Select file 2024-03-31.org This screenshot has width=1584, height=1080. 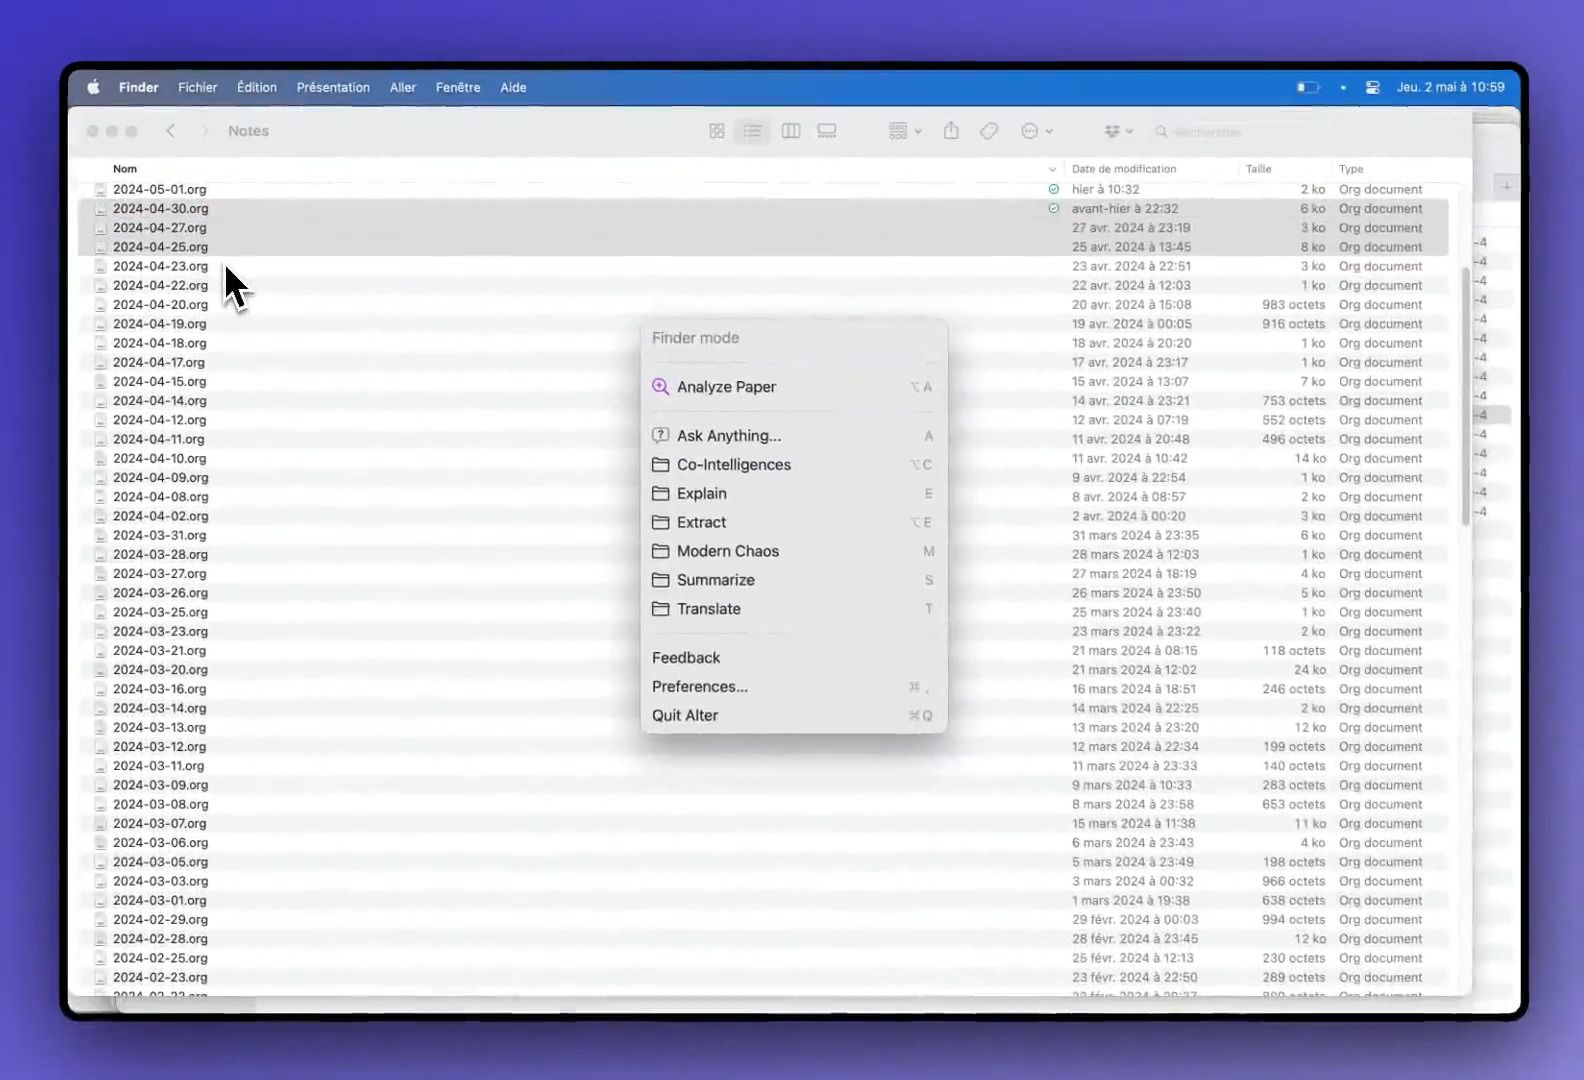point(160,535)
